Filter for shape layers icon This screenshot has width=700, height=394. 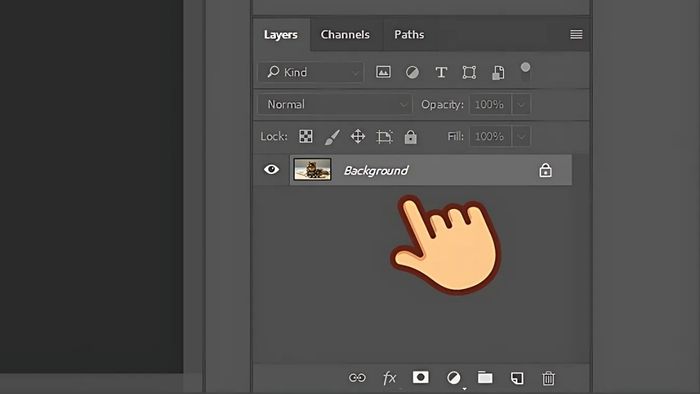pos(469,72)
